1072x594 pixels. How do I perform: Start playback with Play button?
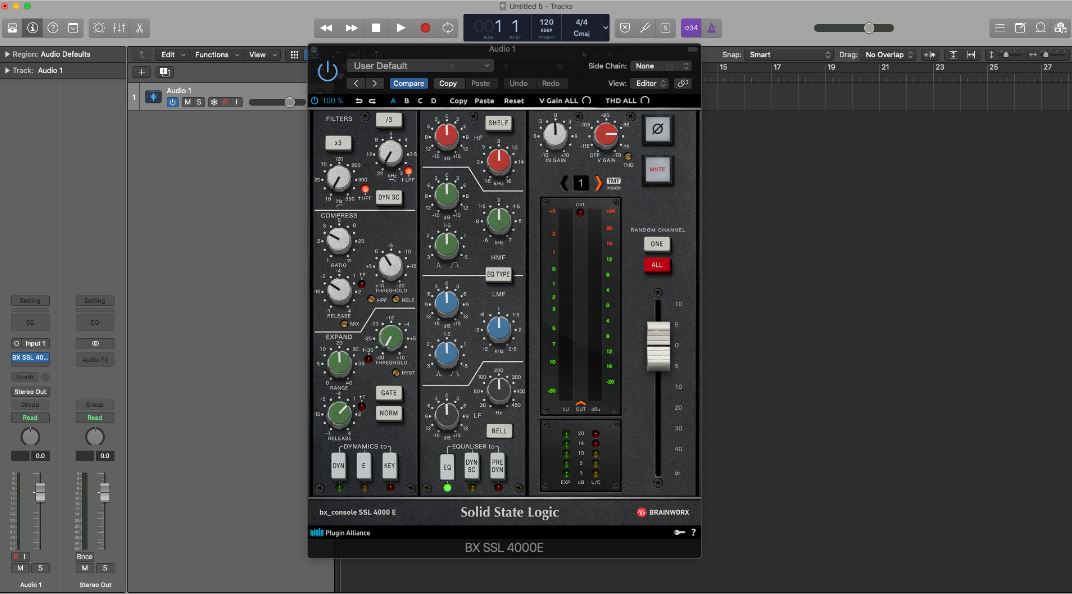[x=401, y=28]
